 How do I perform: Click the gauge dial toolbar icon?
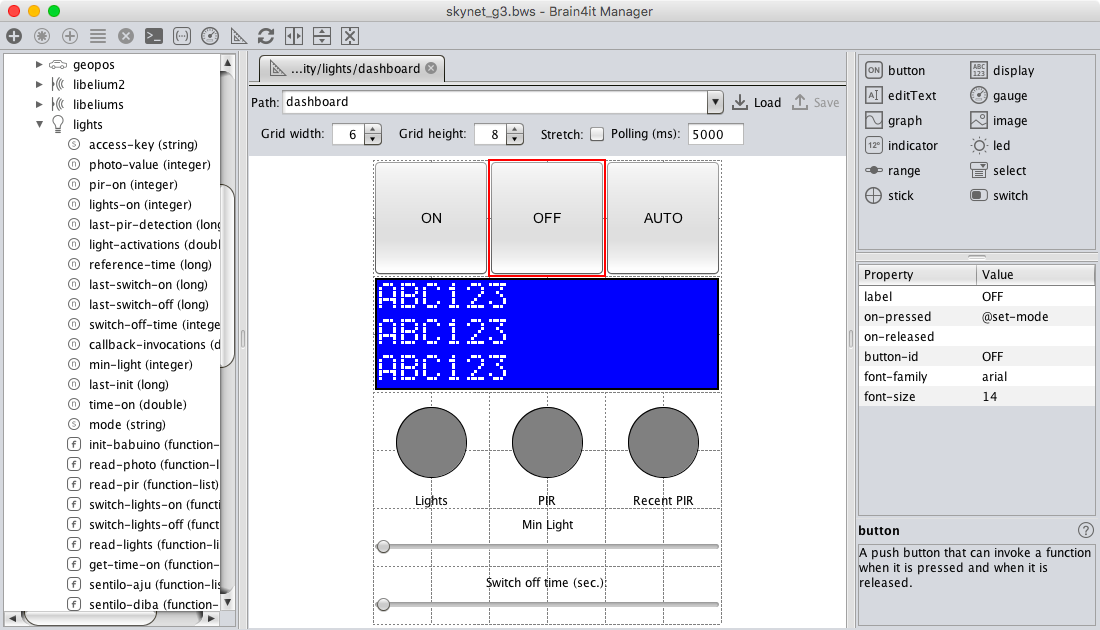click(x=210, y=36)
